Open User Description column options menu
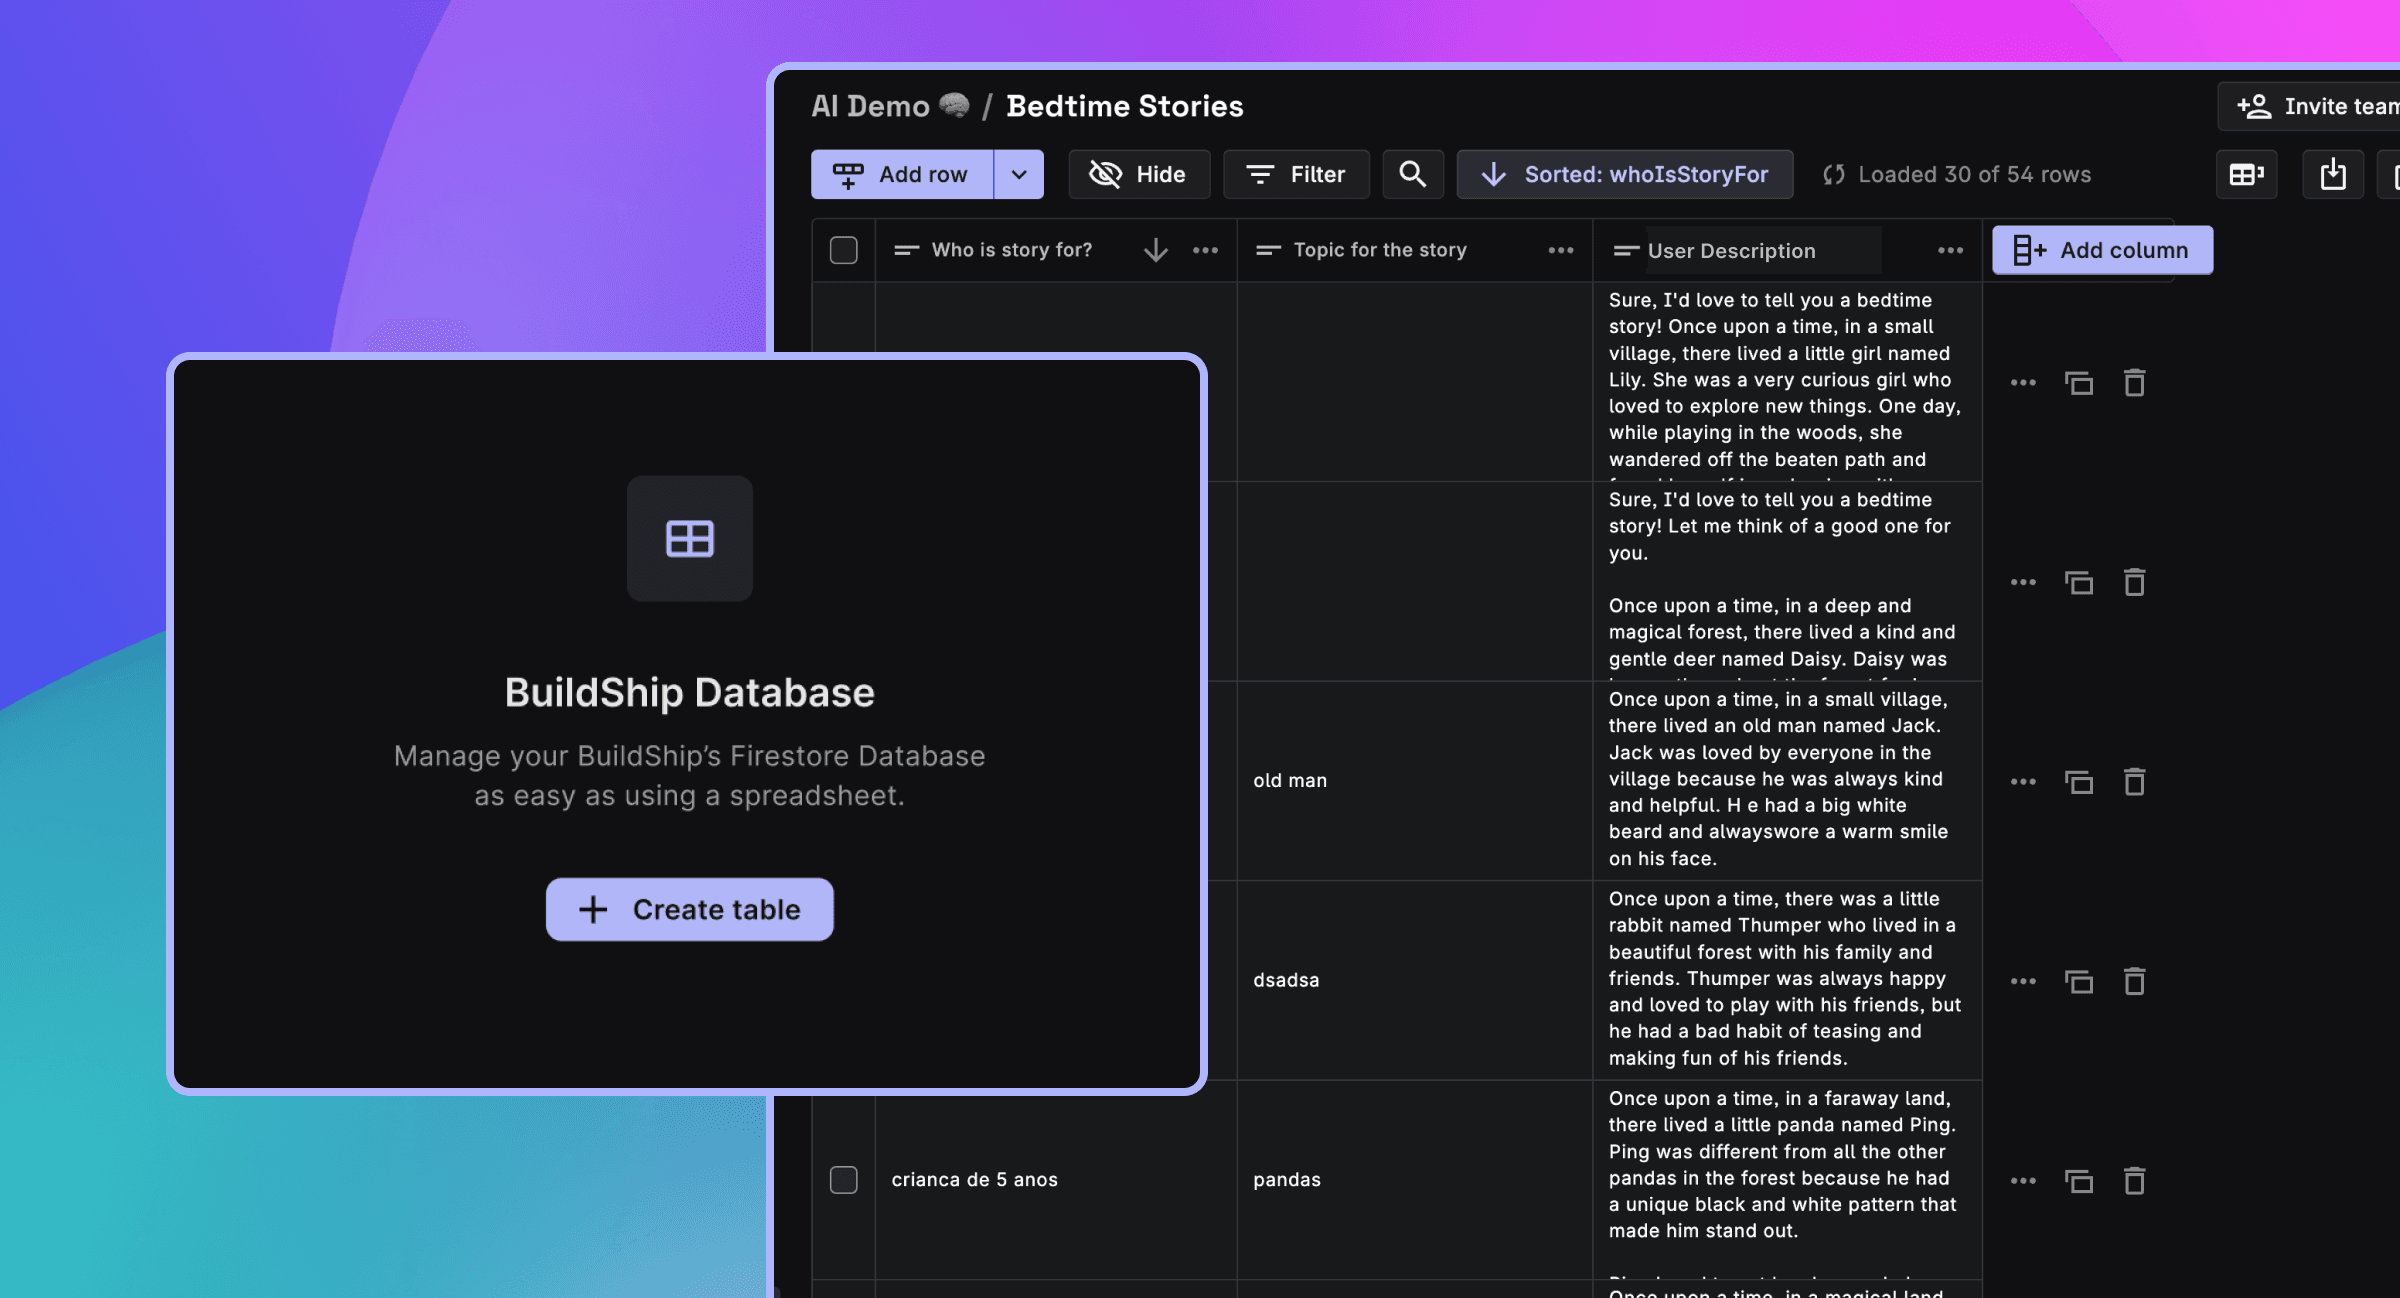Screen dimensions: 2400x1298 [x=1949, y=250]
